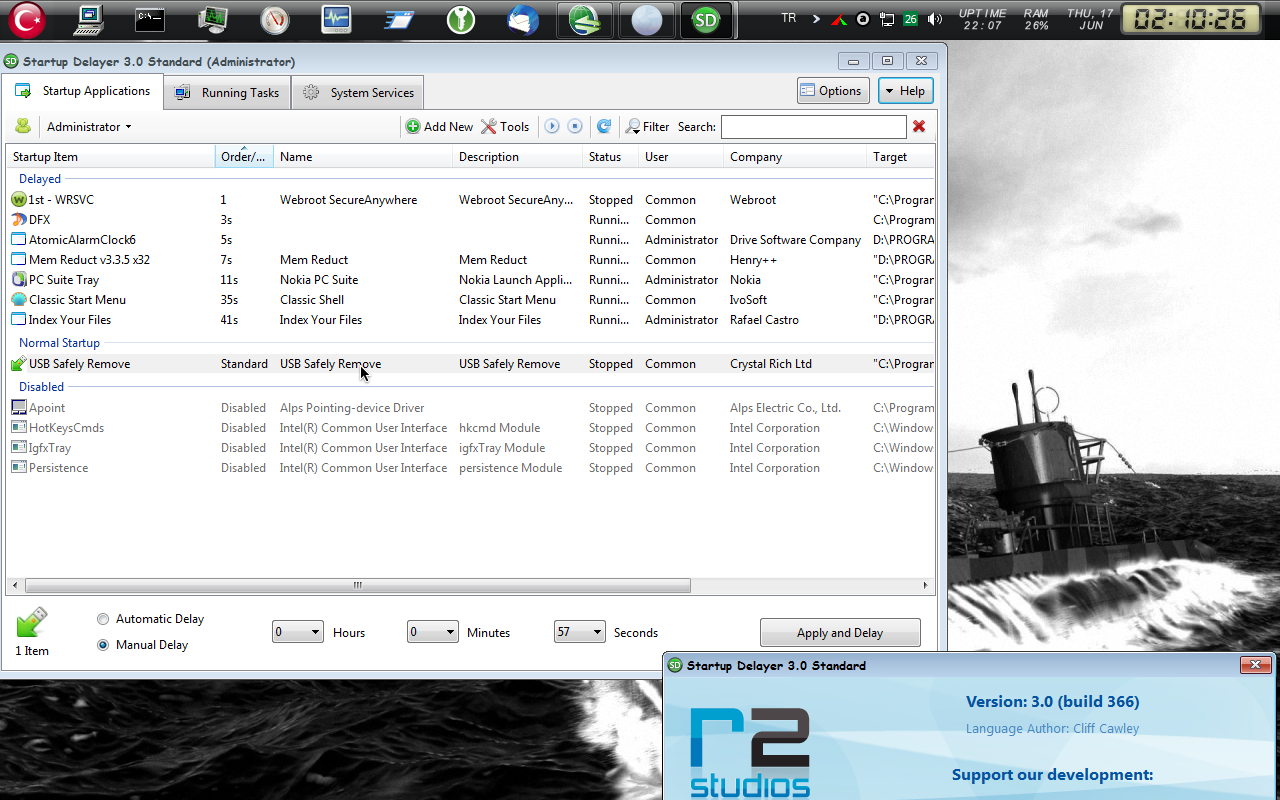Click the Index Your Files row icon
Screen dimensions: 1280x800
click(19, 320)
